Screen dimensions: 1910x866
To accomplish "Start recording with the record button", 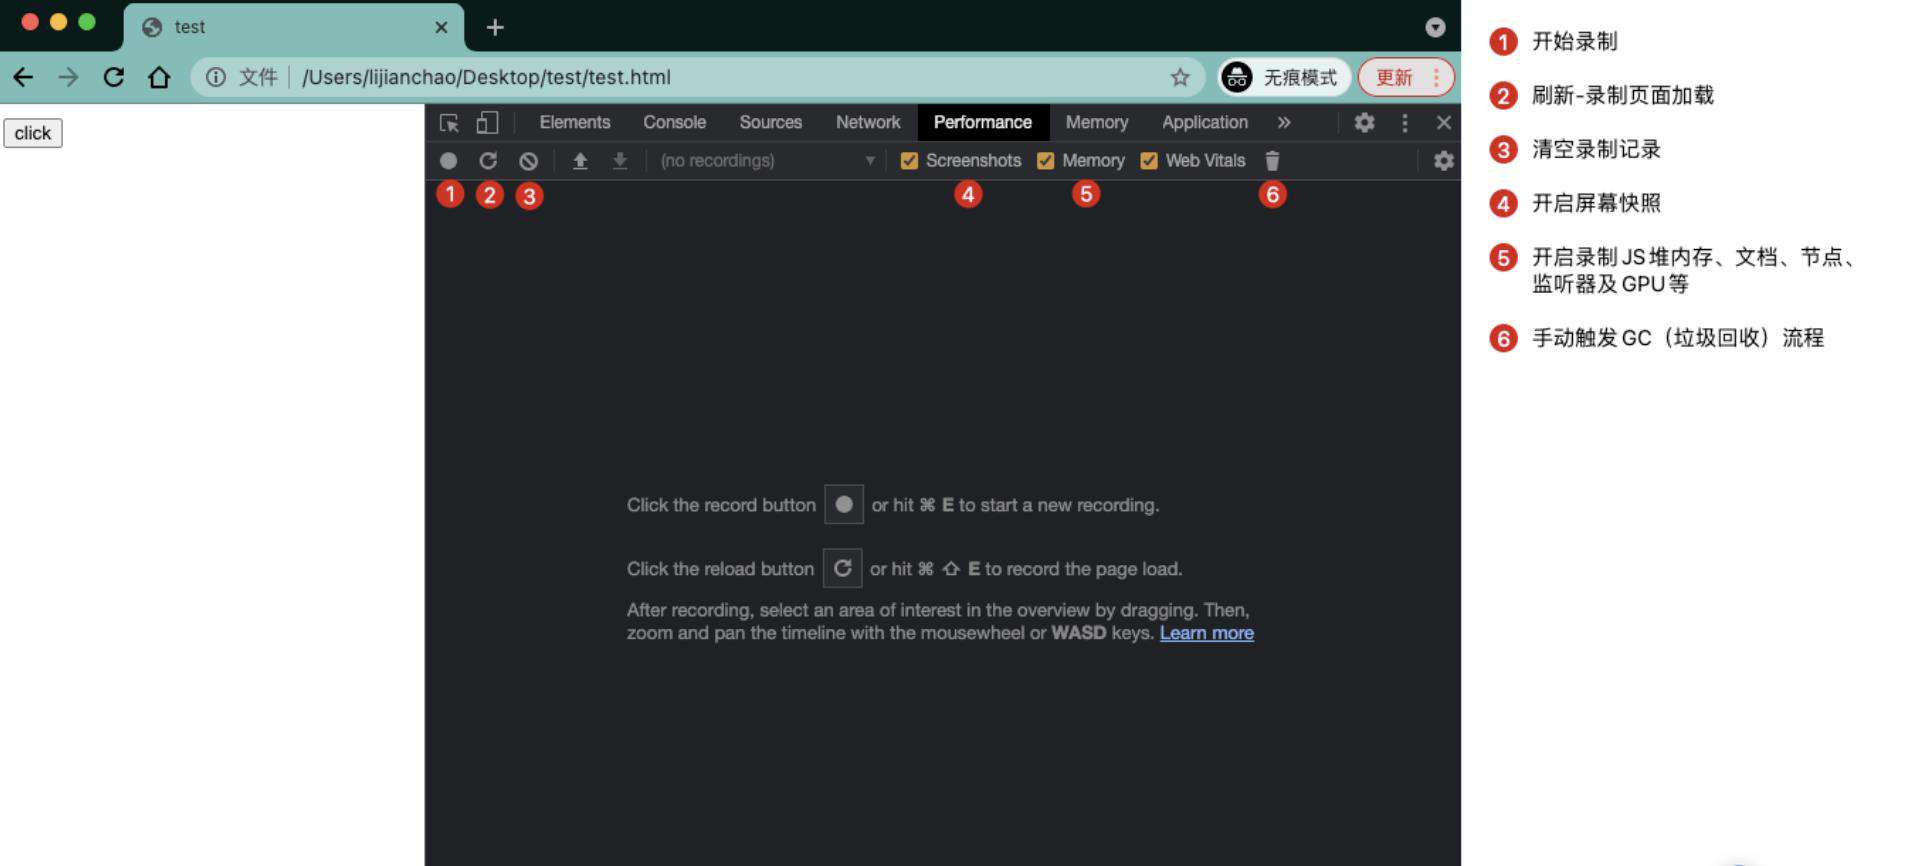I will pyautogui.click(x=448, y=160).
